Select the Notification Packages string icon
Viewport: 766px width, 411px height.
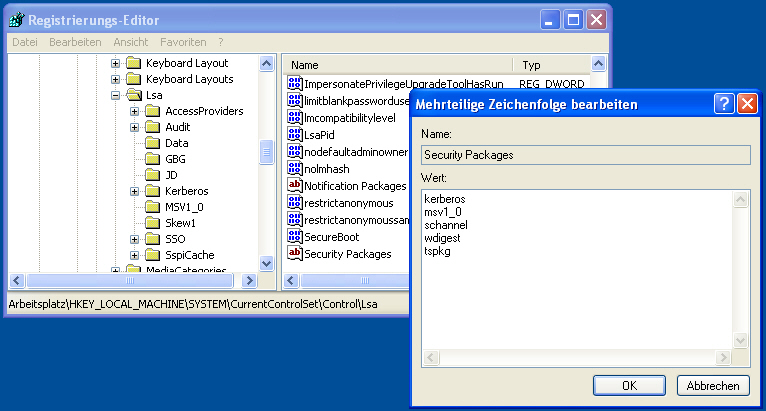pos(295,185)
